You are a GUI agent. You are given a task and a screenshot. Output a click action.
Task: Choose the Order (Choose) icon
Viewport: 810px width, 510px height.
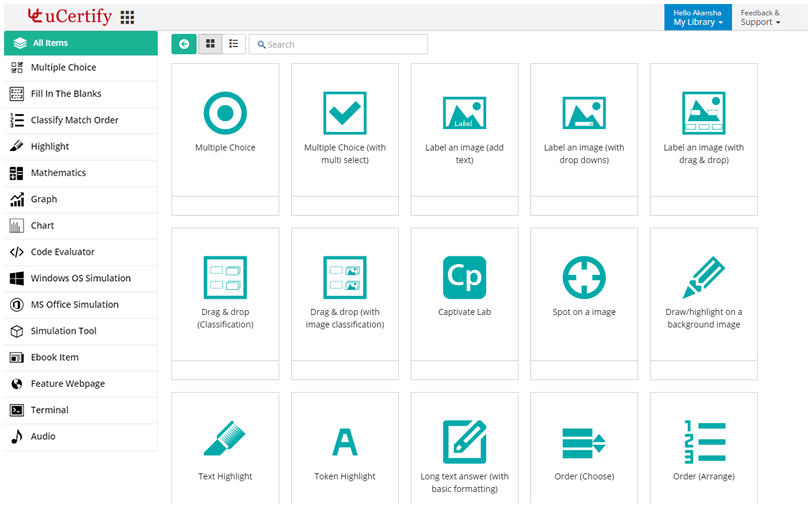click(x=584, y=443)
